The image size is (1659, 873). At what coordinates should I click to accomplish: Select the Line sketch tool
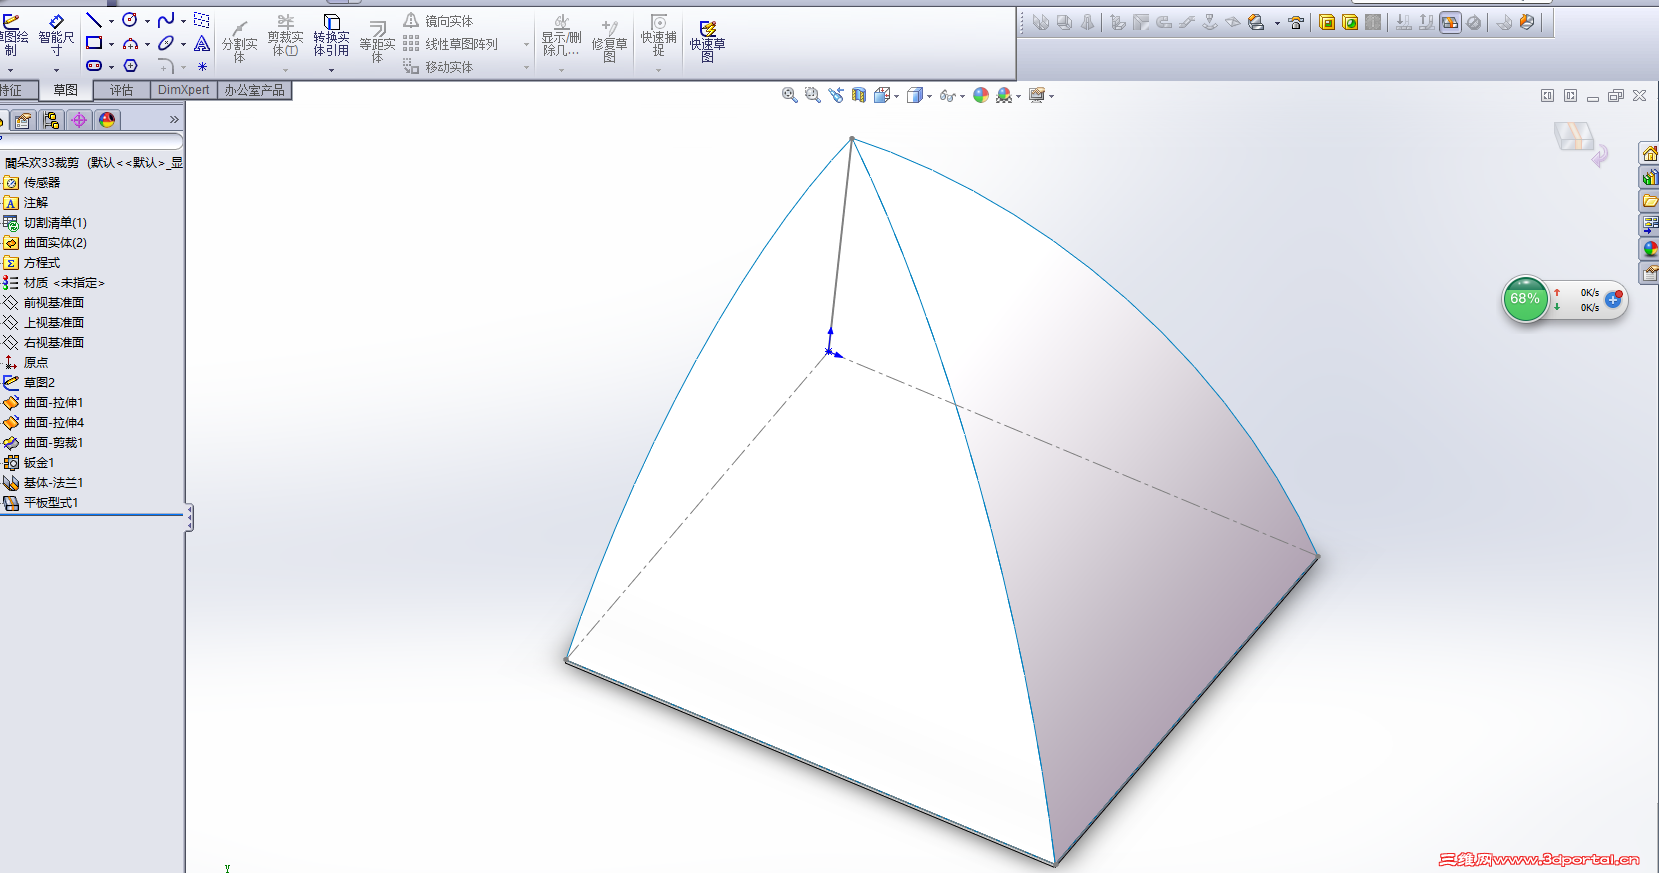point(94,20)
